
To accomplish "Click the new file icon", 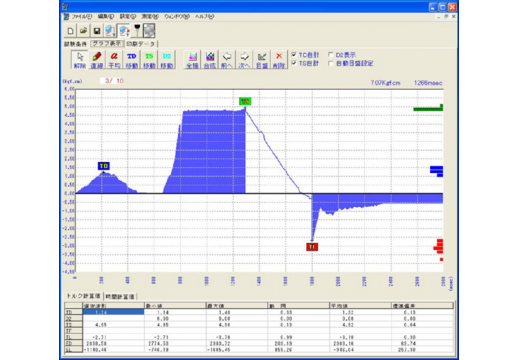I will (x=70, y=31).
